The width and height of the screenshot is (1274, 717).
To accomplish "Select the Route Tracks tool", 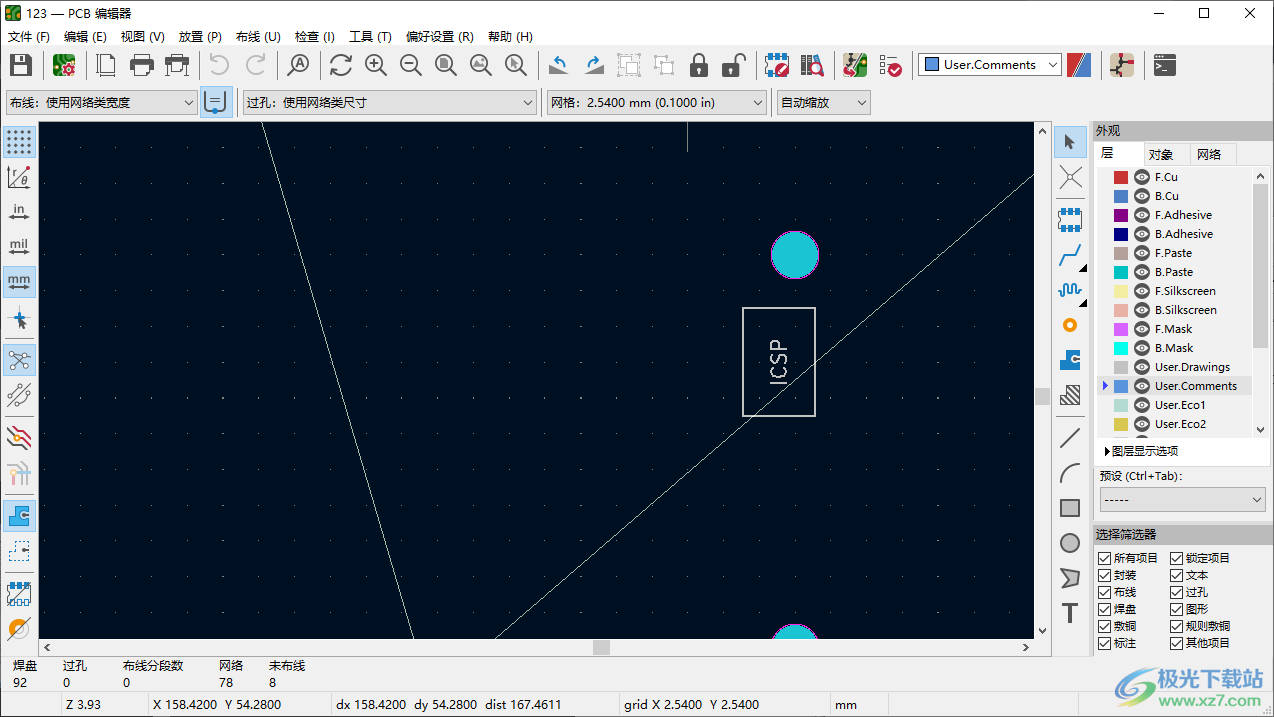I will coord(1069,256).
